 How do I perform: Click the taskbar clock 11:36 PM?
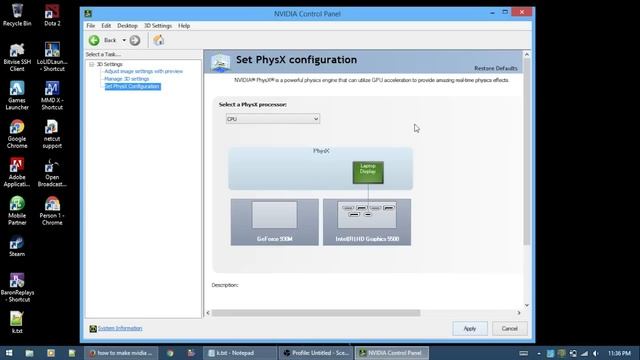(x=619, y=353)
